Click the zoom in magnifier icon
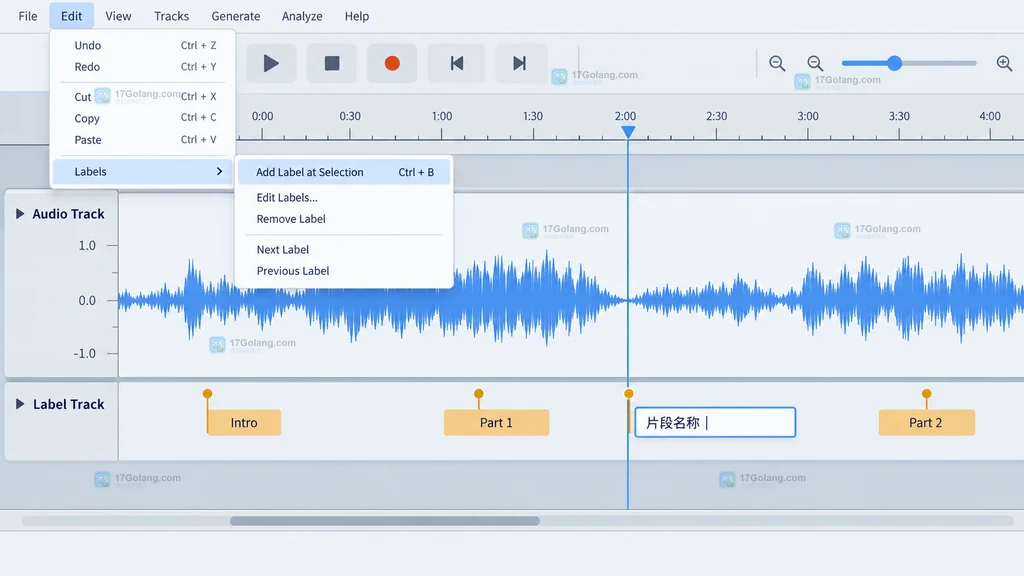The image size is (1024, 576). (1004, 63)
